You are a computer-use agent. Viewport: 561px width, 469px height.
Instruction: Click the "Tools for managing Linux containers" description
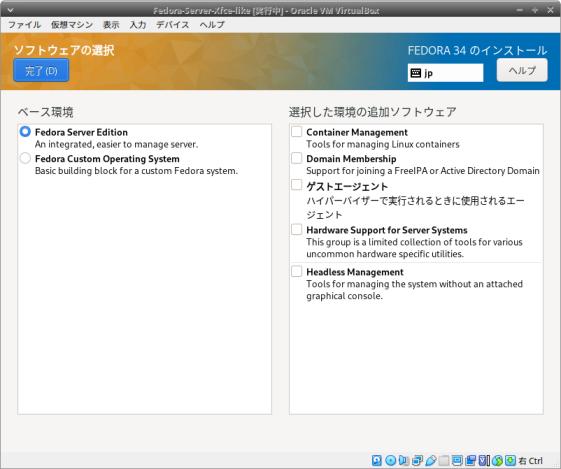pos(382,144)
